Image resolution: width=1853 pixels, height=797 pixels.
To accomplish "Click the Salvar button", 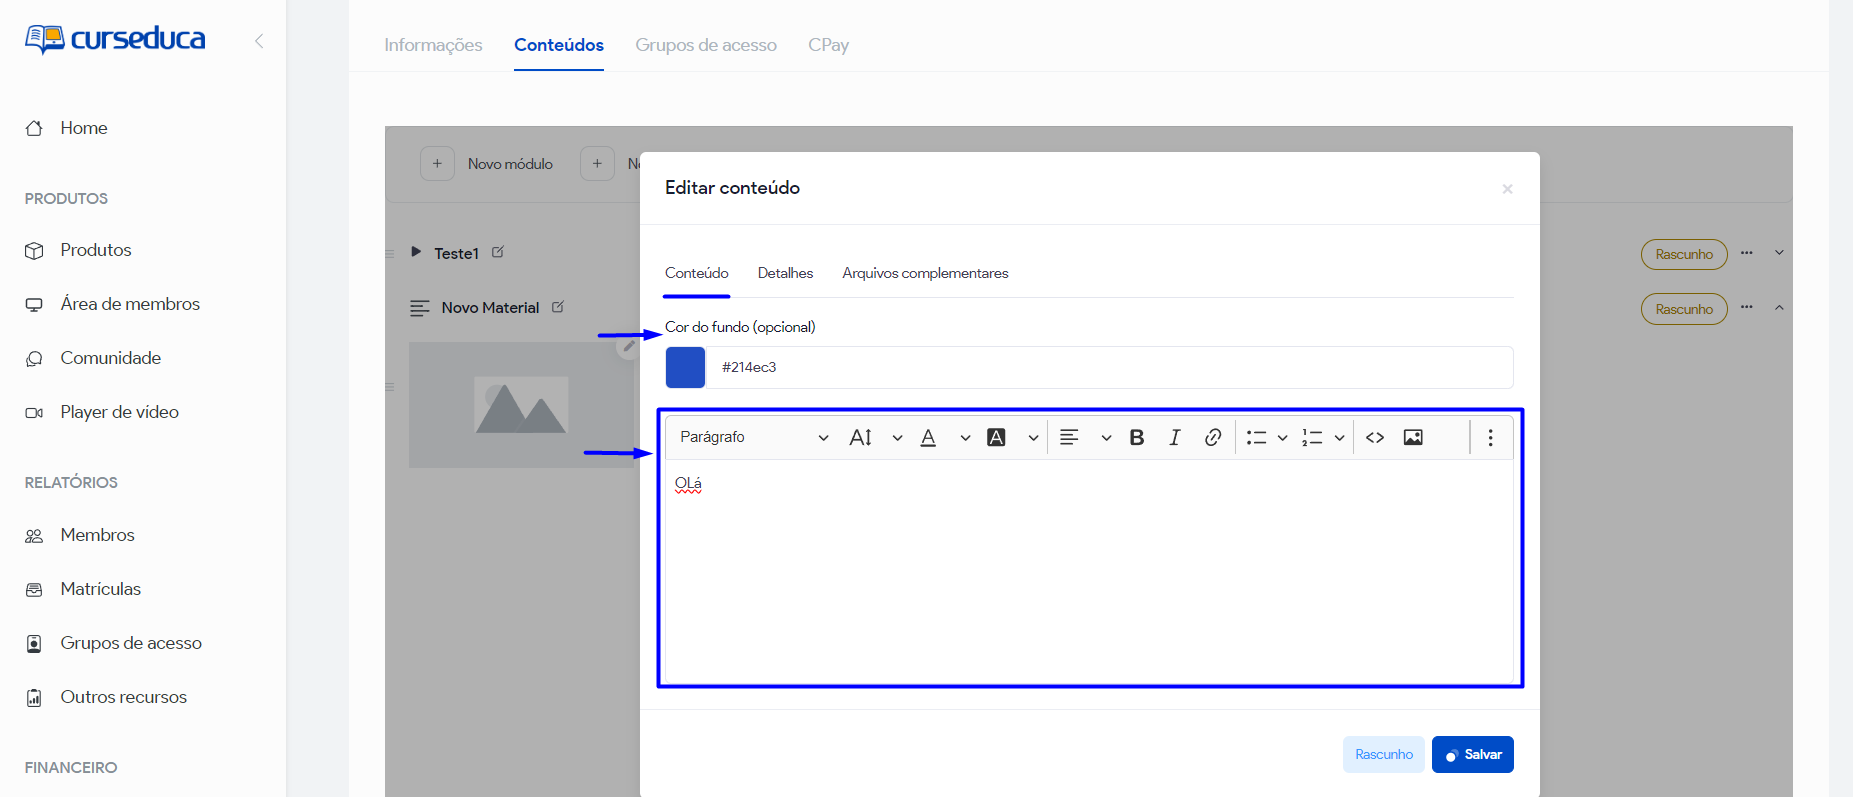I will [1472, 754].
